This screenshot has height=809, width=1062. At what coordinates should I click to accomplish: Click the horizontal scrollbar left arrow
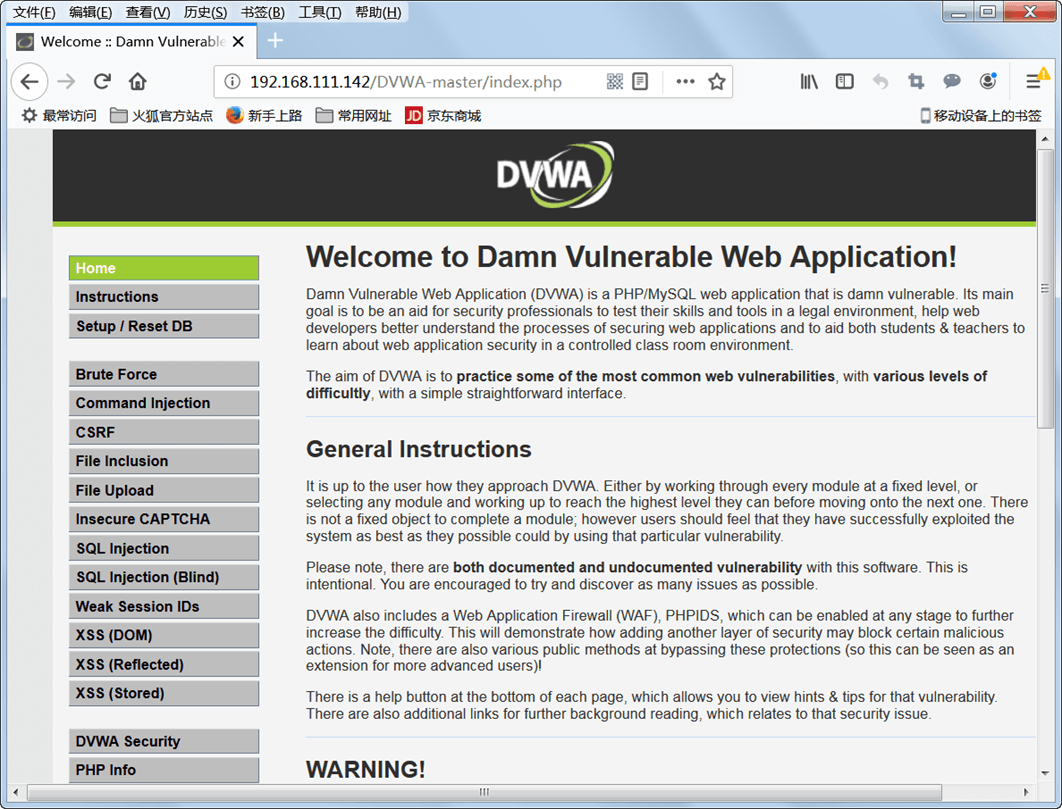coord(16,792)
